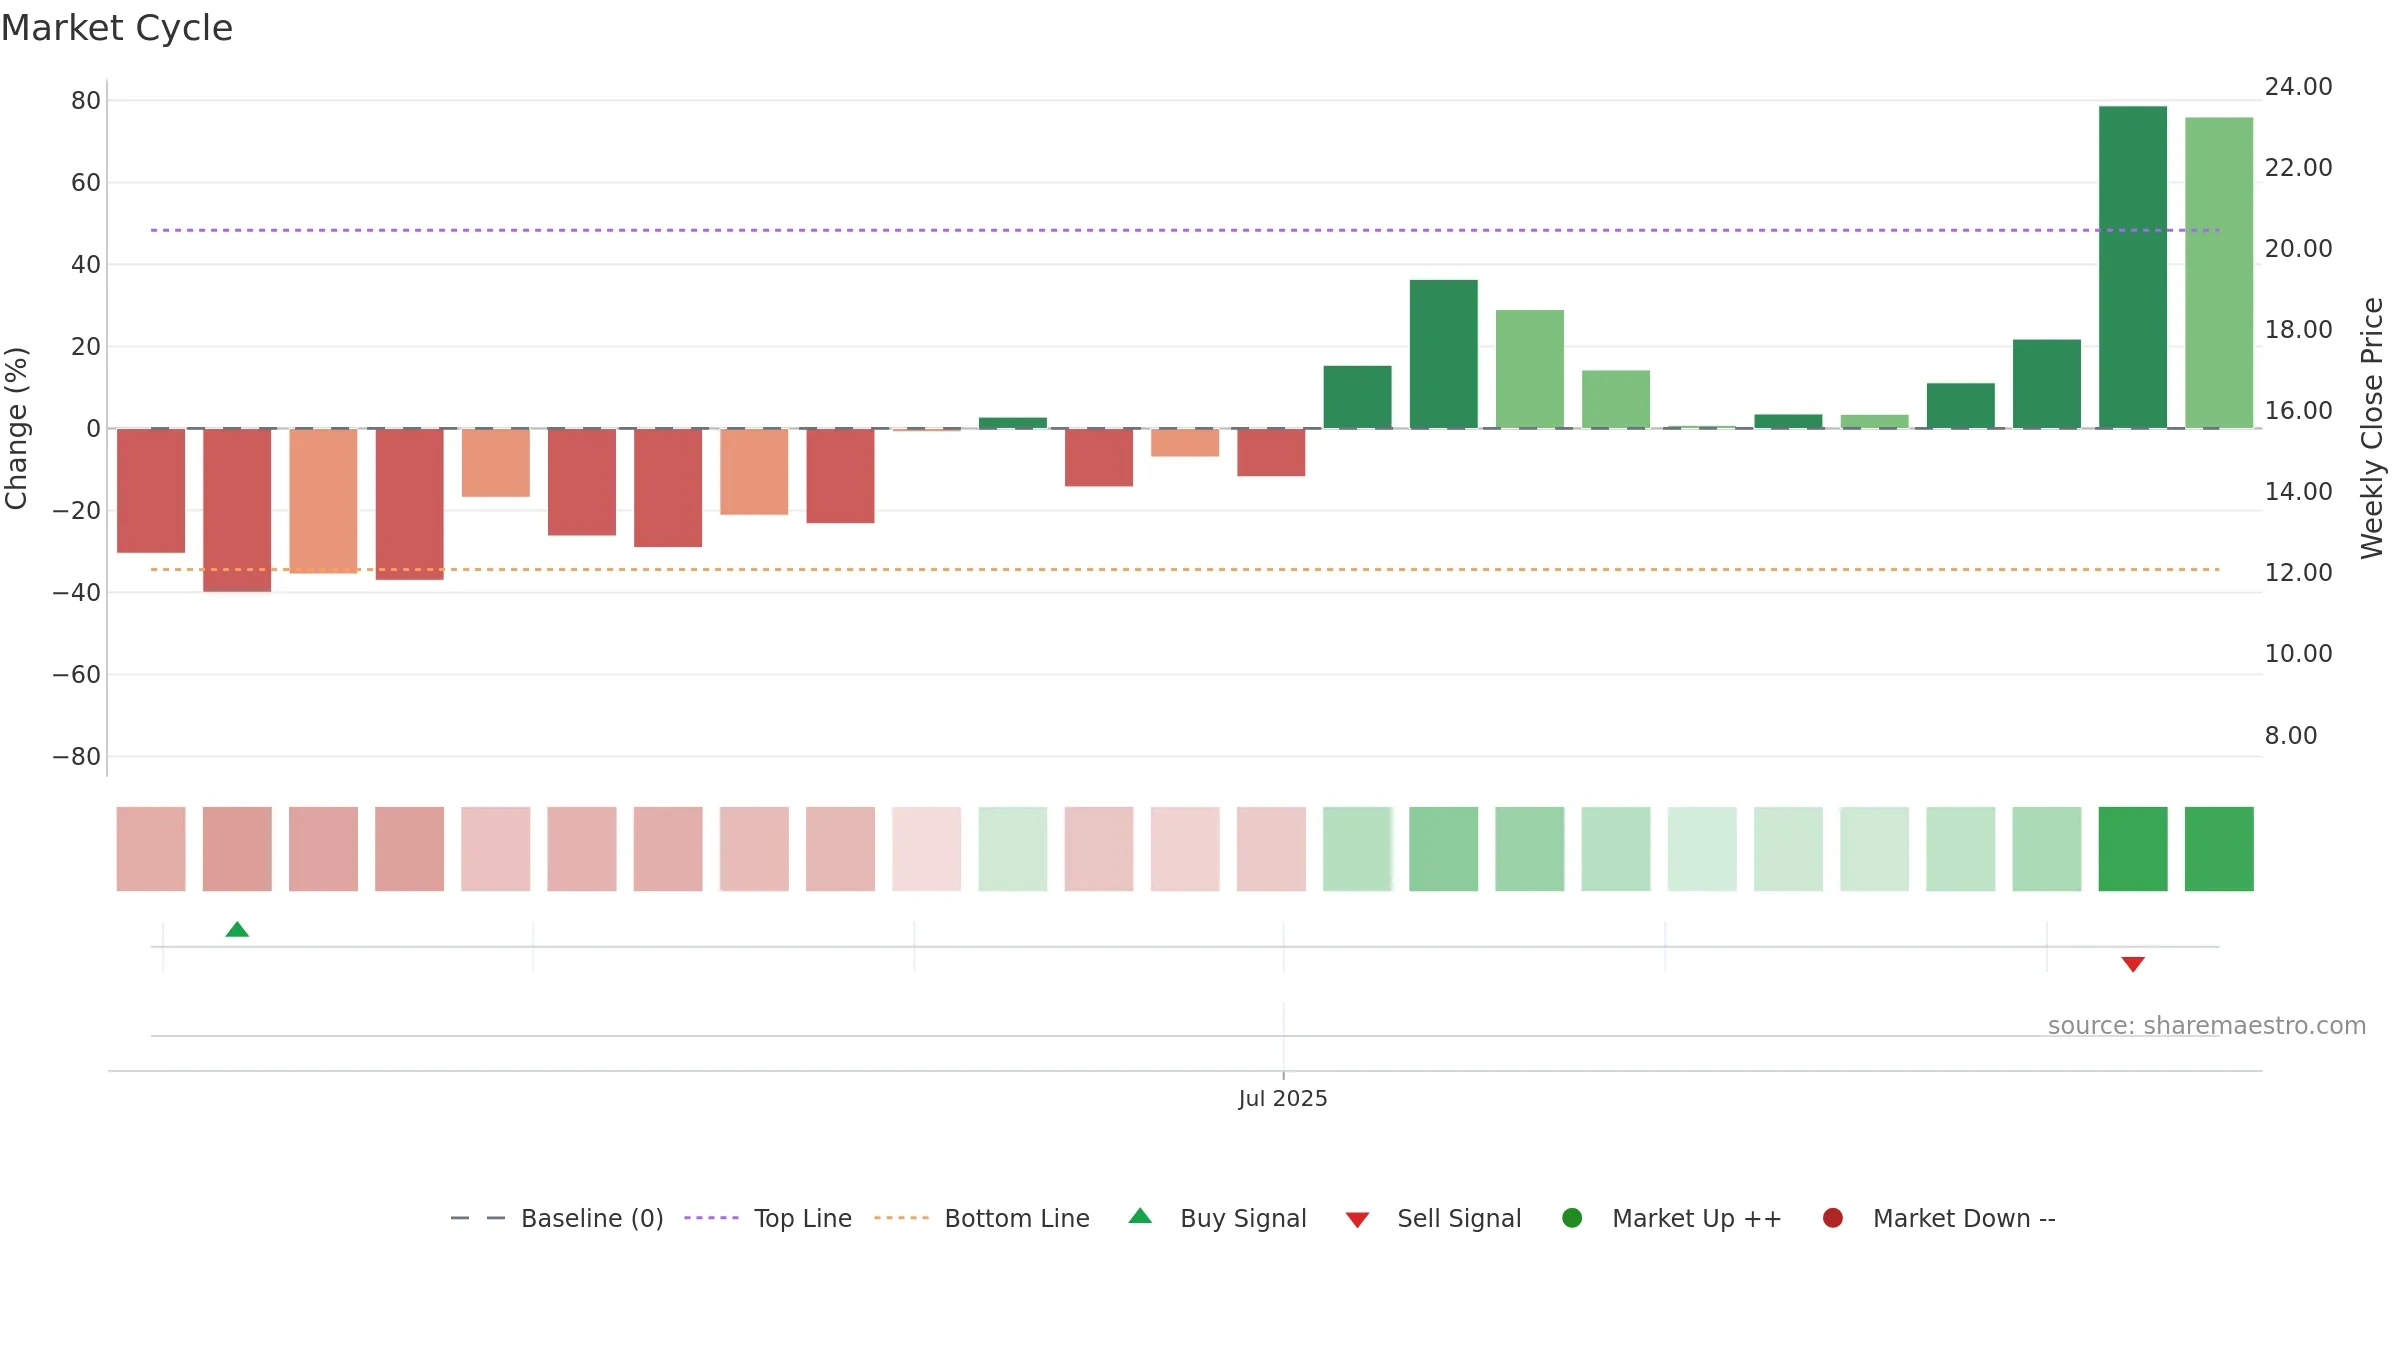Toggle the Sell Signal legend entry

(1433, 1218)
